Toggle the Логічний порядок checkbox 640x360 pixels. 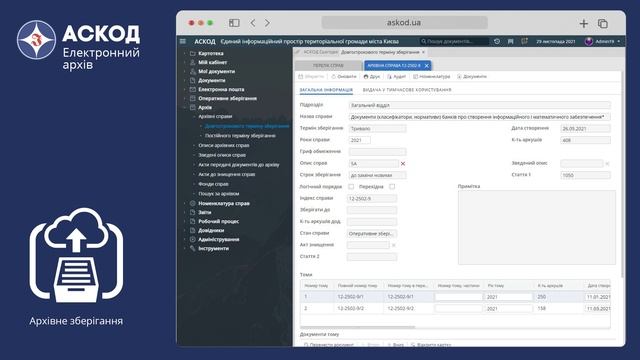(351, 187)
